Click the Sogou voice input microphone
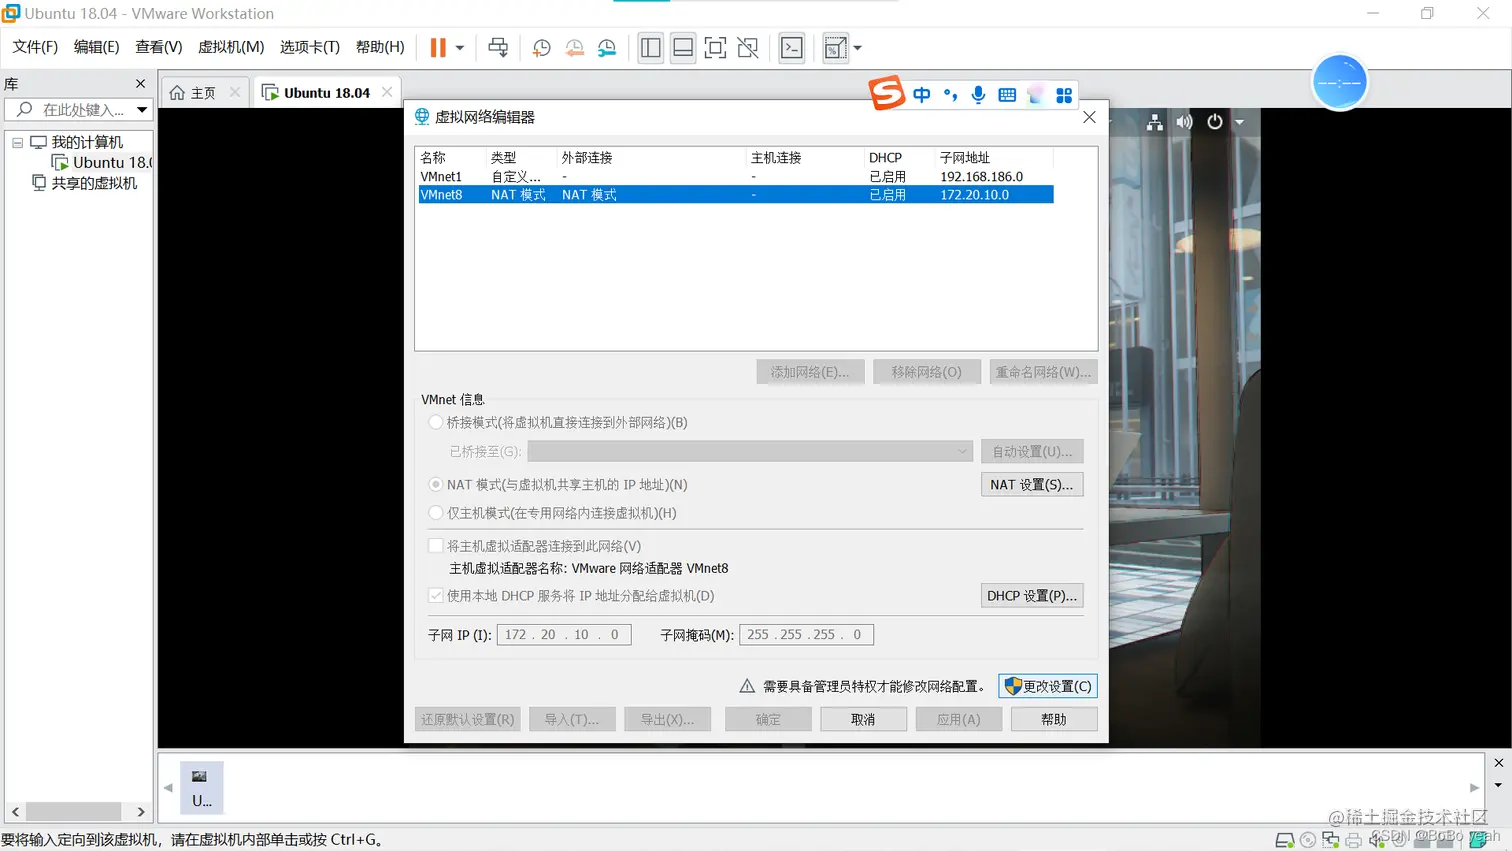 pos(978,94)
